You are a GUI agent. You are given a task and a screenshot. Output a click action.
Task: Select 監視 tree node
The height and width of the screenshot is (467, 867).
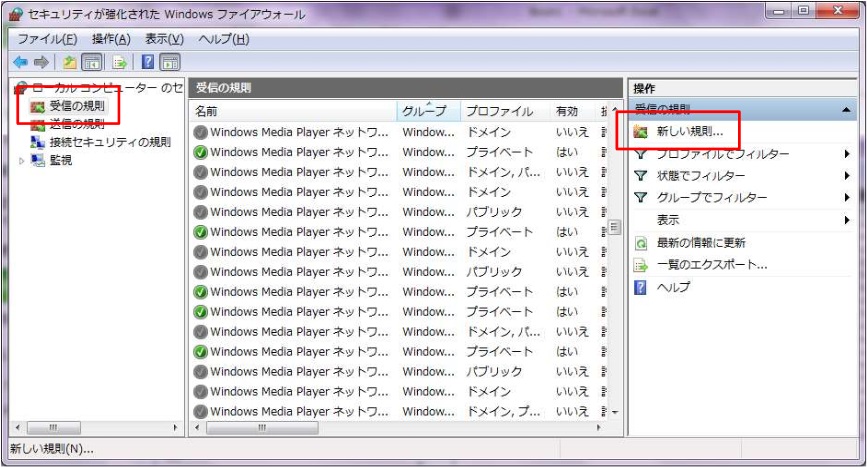(x=61, y=160)
